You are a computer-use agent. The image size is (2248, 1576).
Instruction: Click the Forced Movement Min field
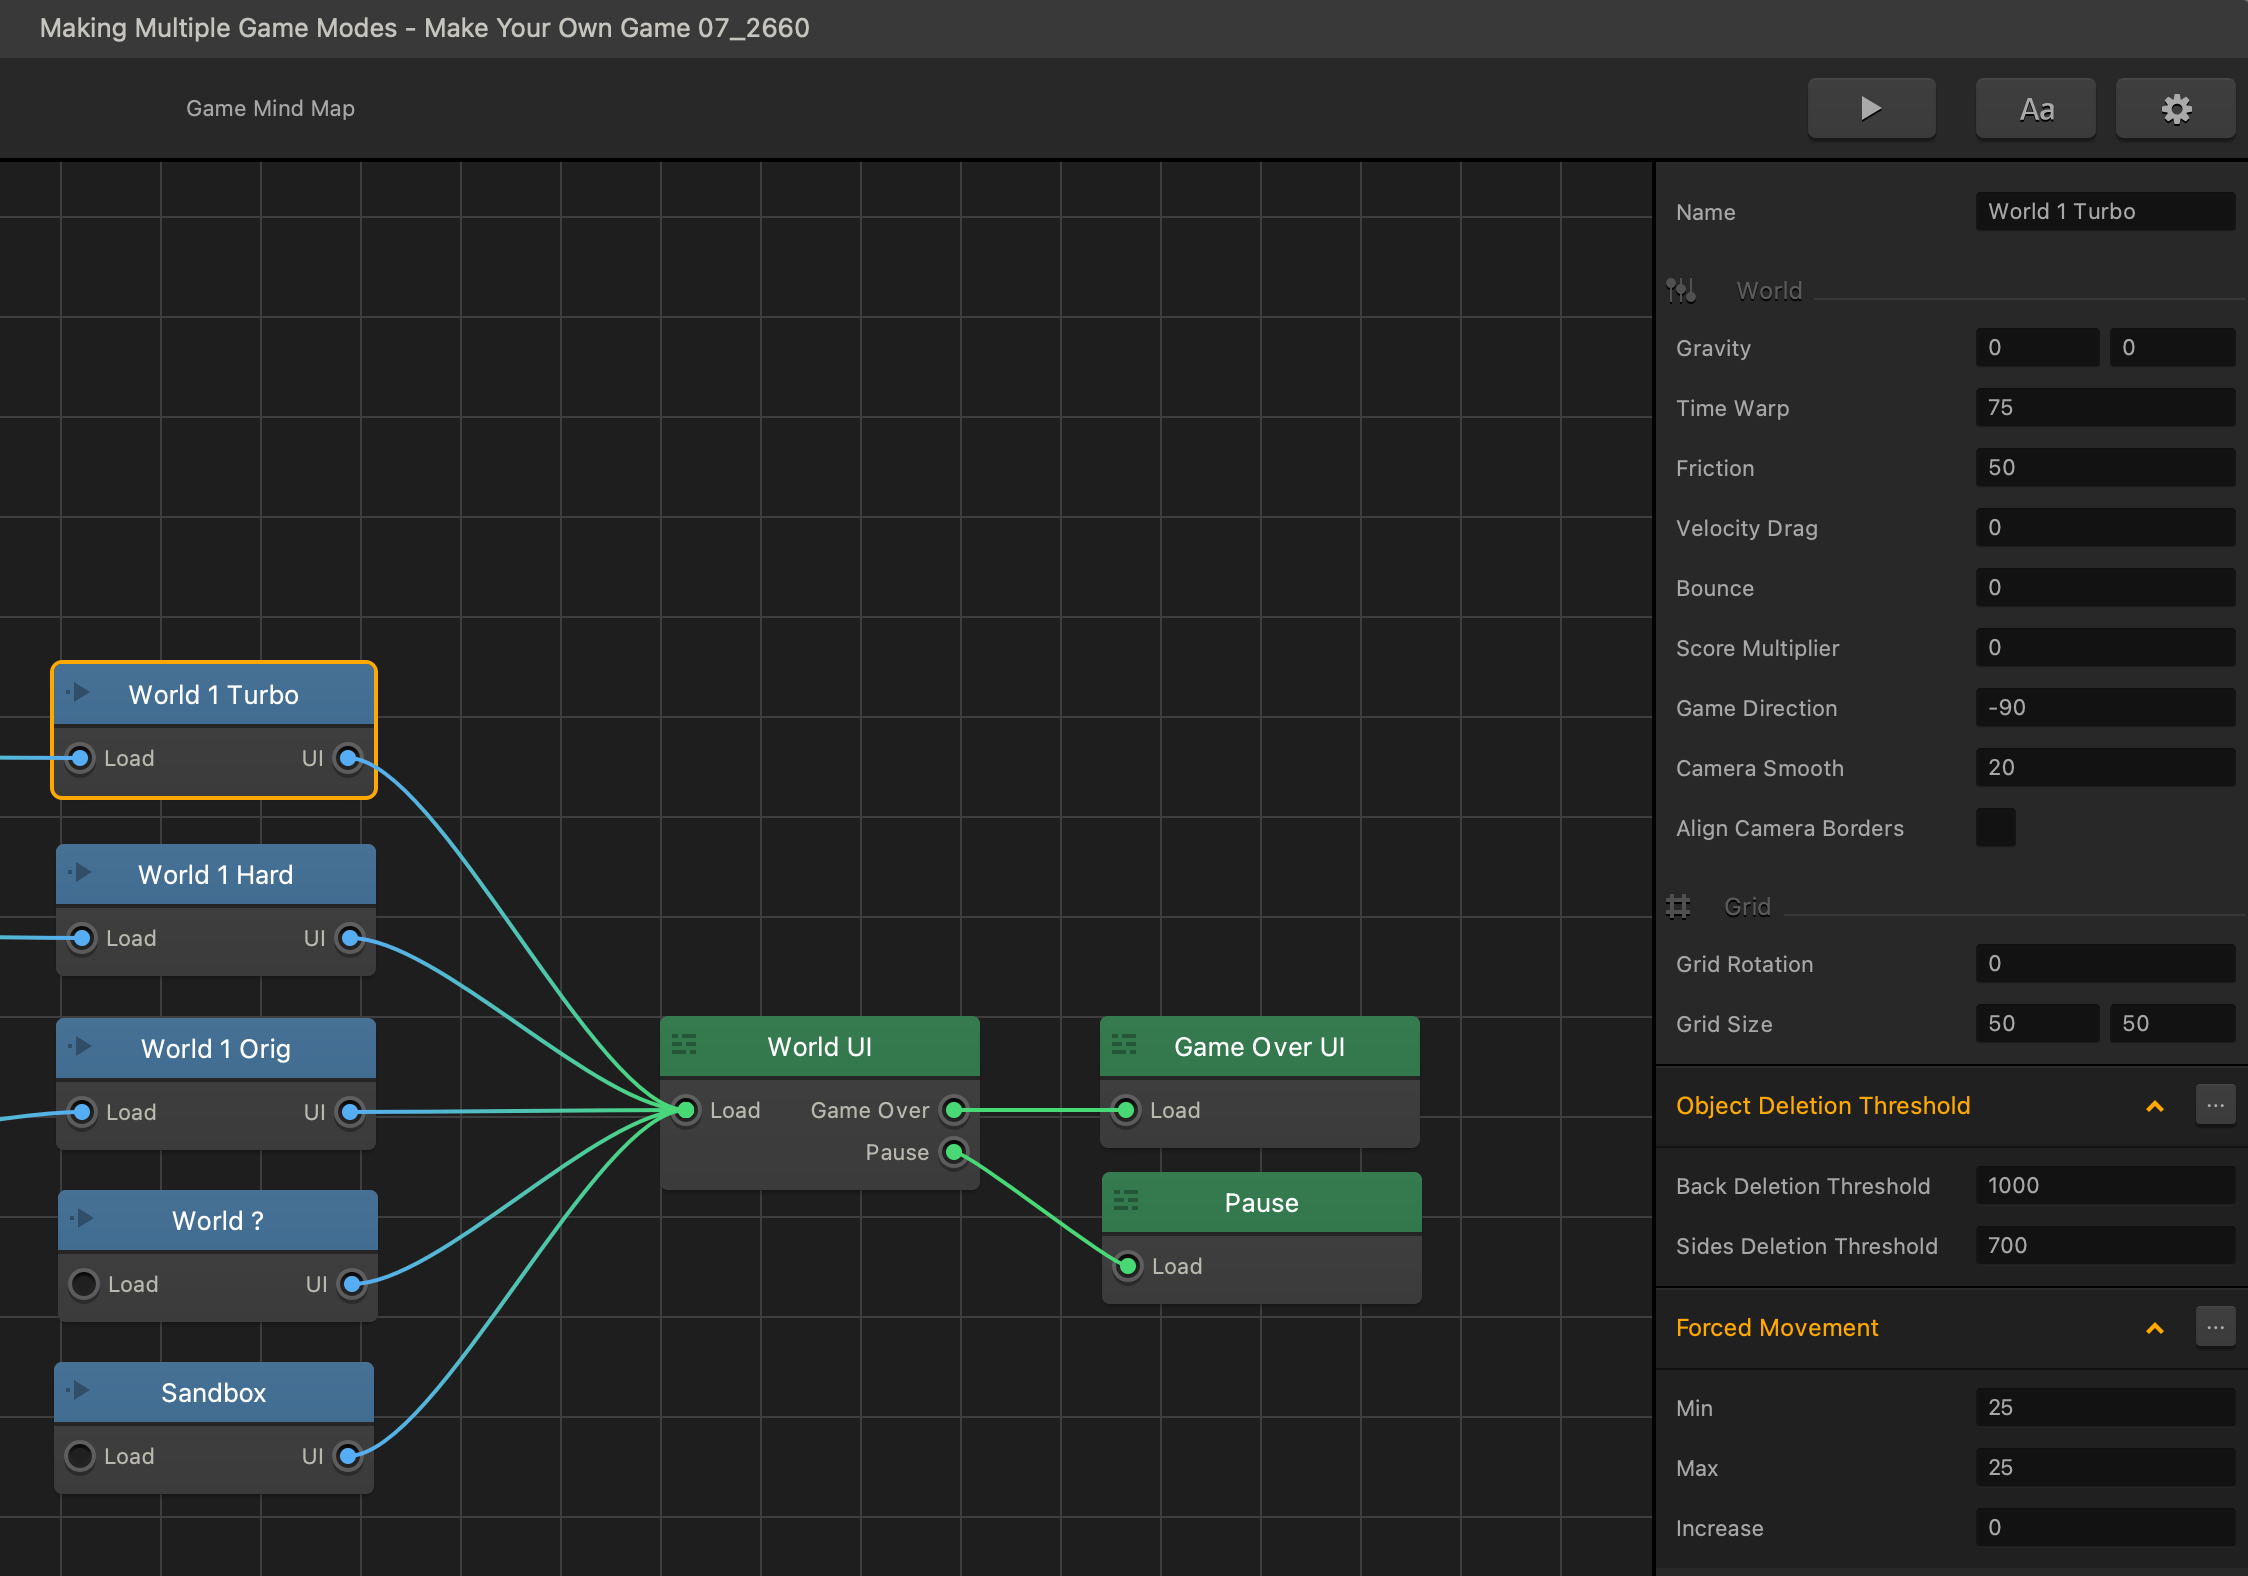pyautogui.click(x=2105, y=1407)
